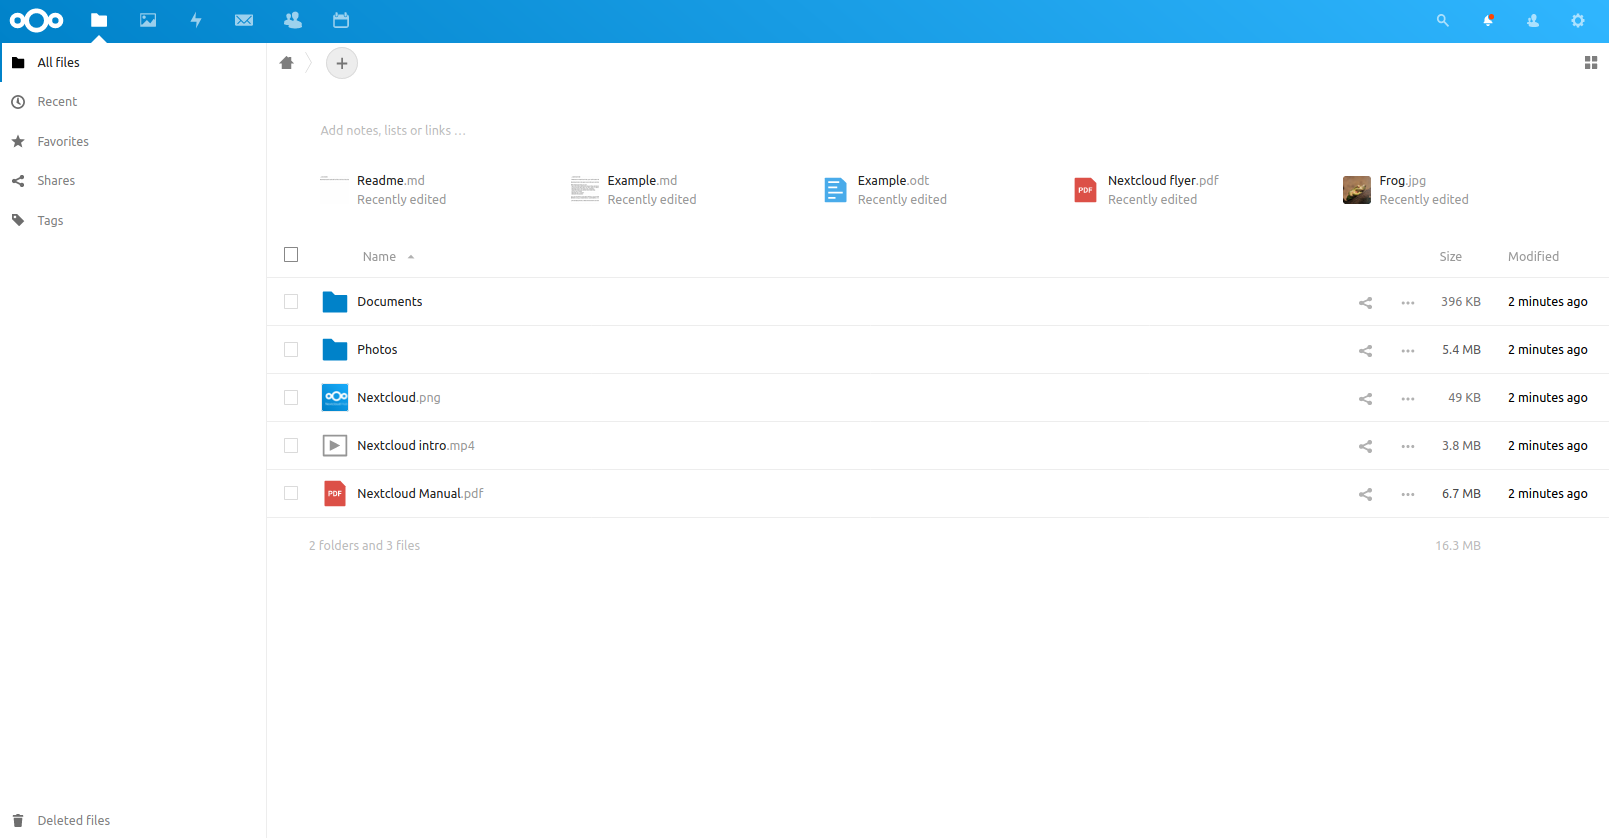This screenshot has width=1609, height=838.
Task: Open the Photos folder name
Action: 377,350
